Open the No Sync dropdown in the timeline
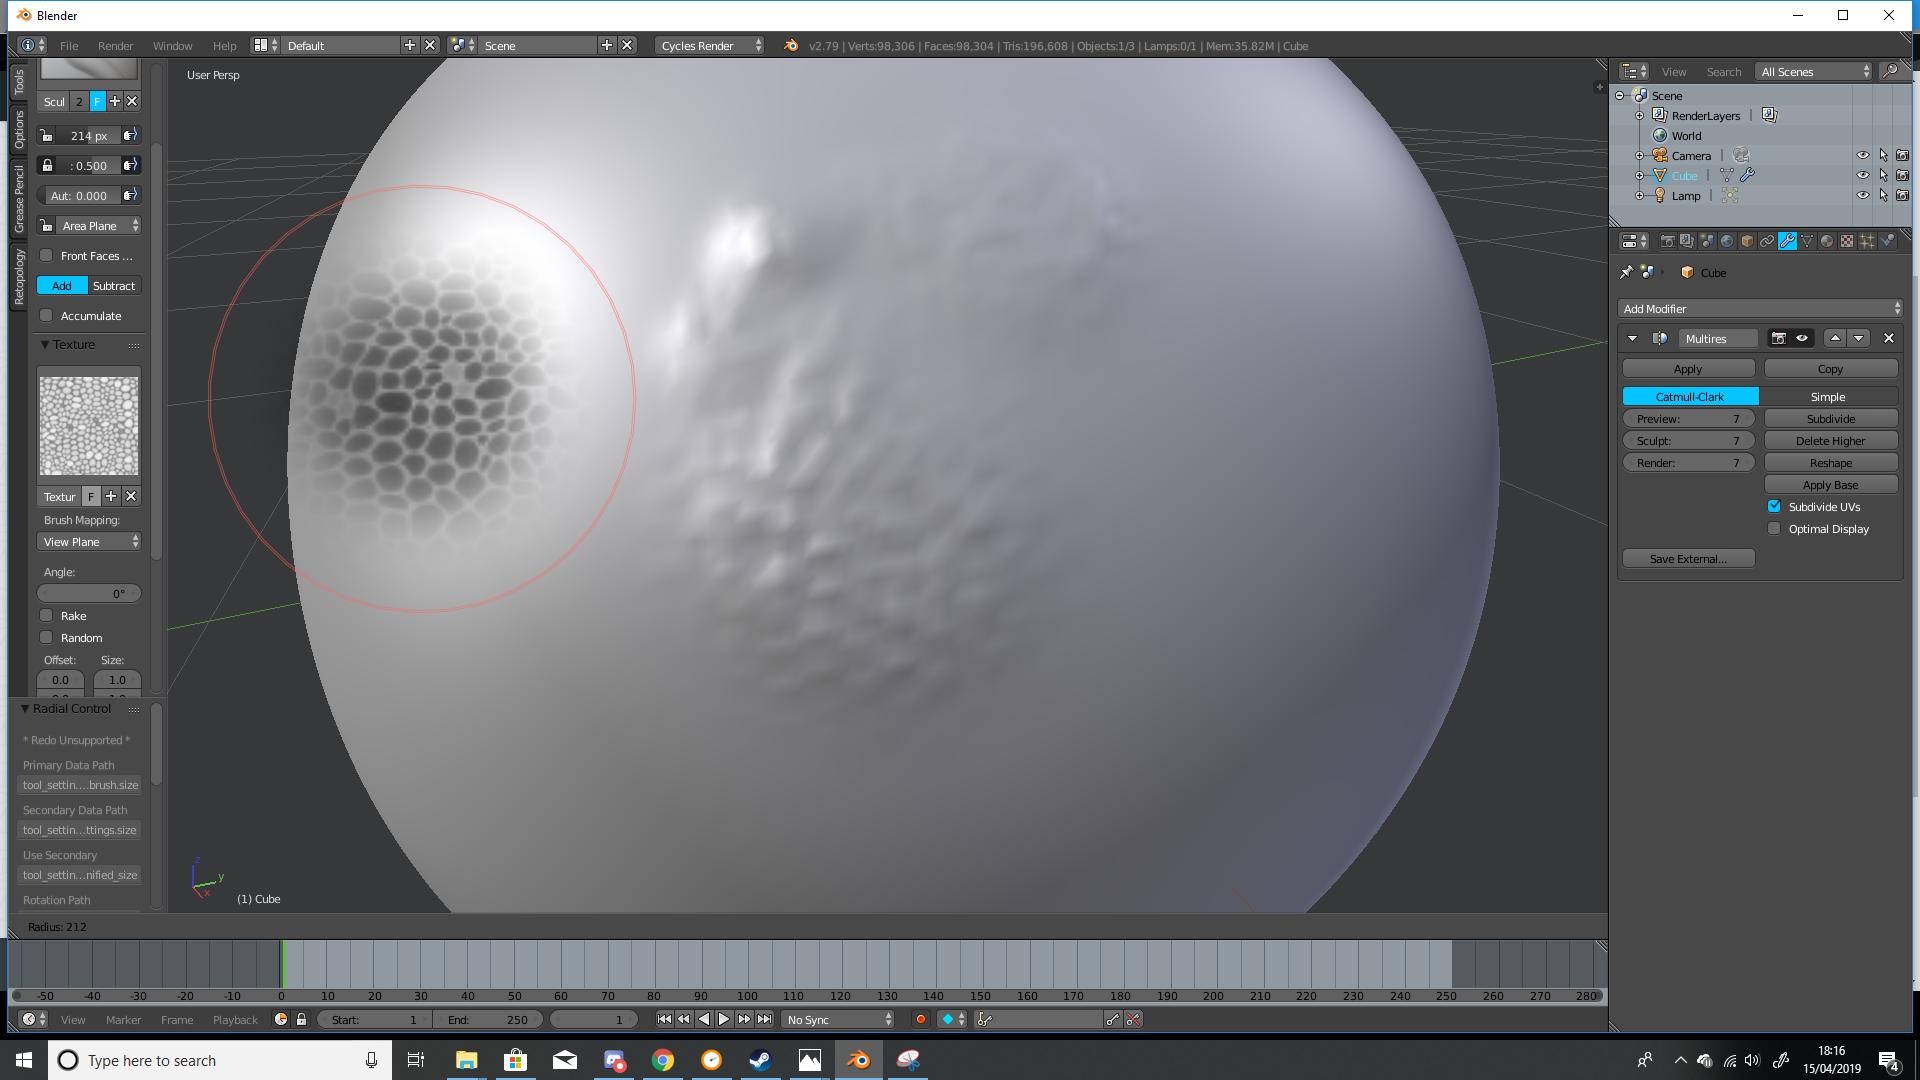 838,1019
